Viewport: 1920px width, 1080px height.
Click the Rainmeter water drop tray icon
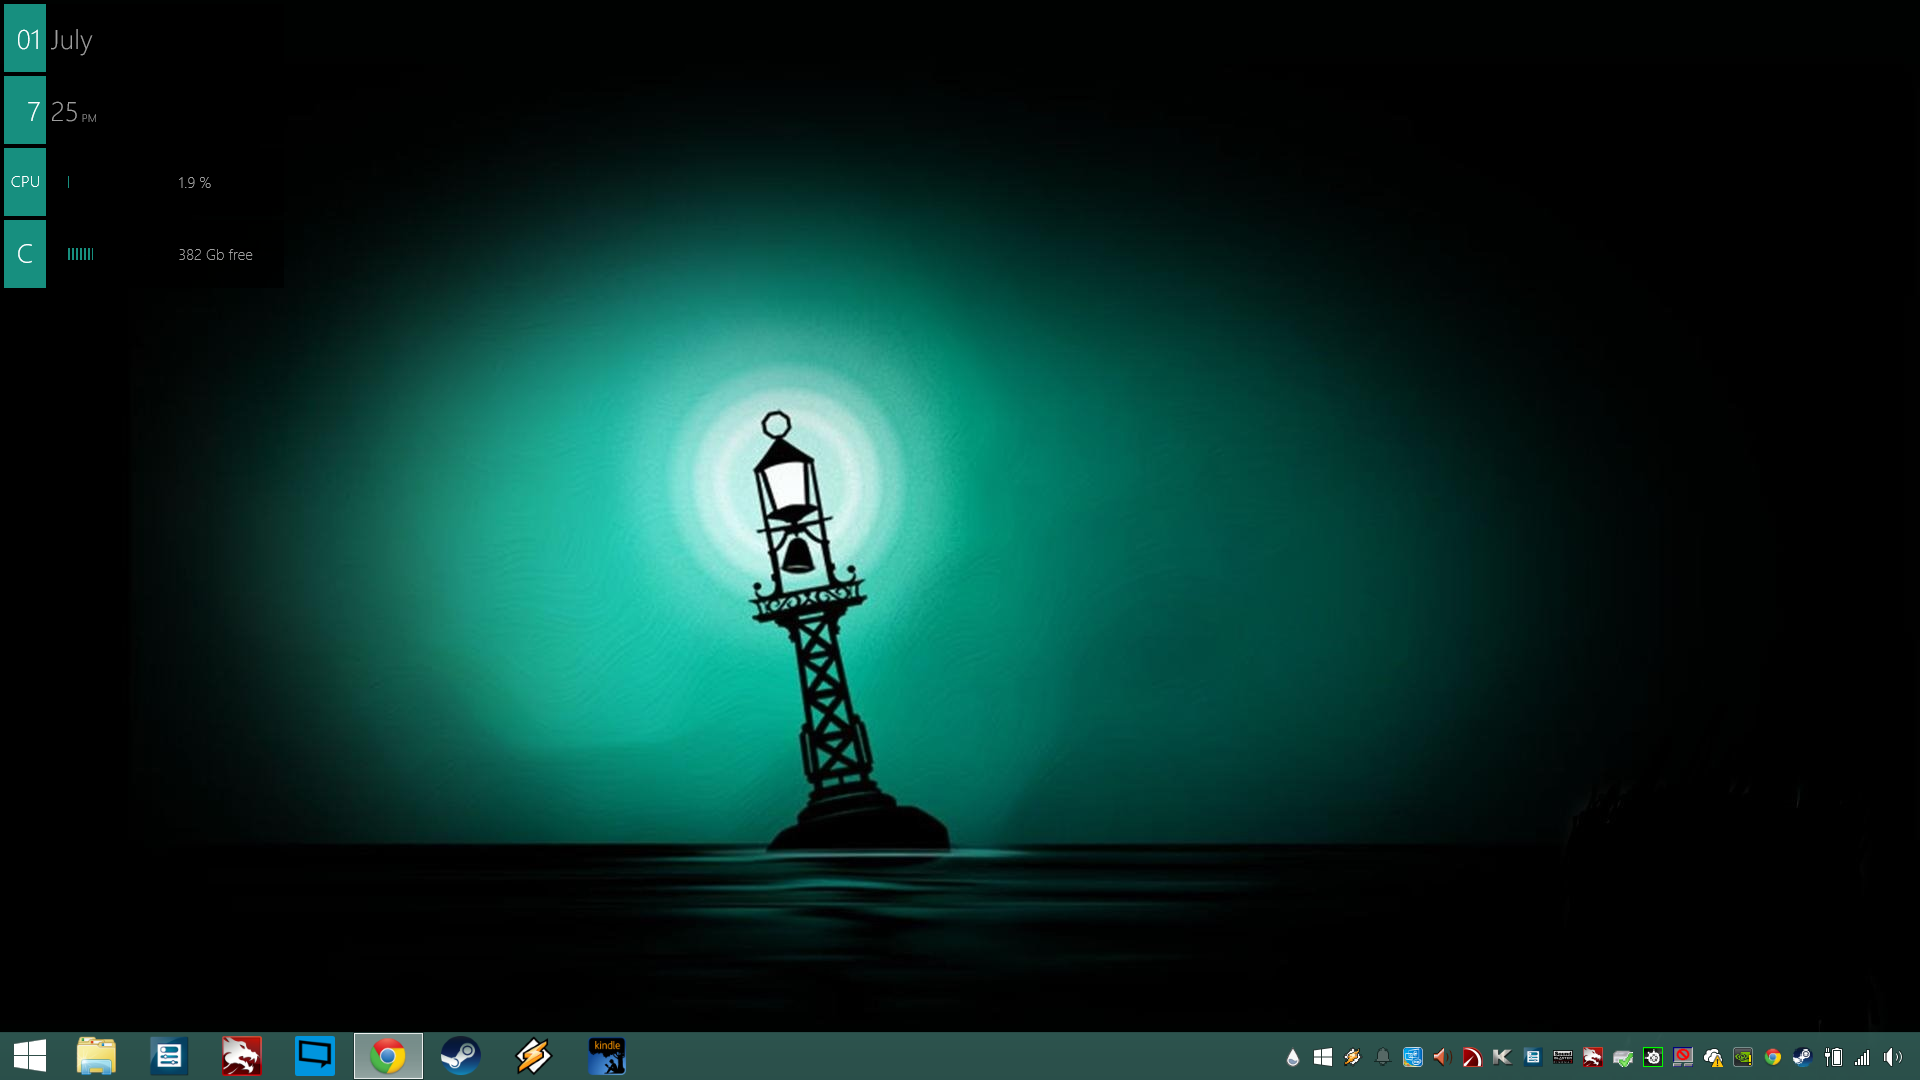(x=1293, y=1057)
